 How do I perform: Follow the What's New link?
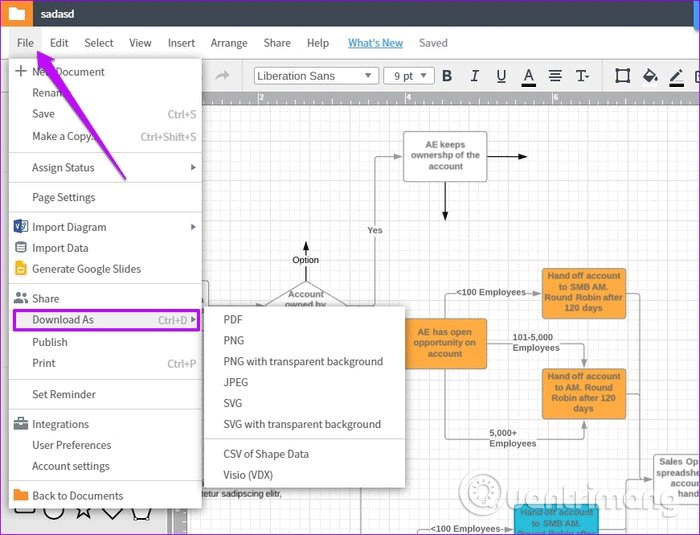coord(375,43)
